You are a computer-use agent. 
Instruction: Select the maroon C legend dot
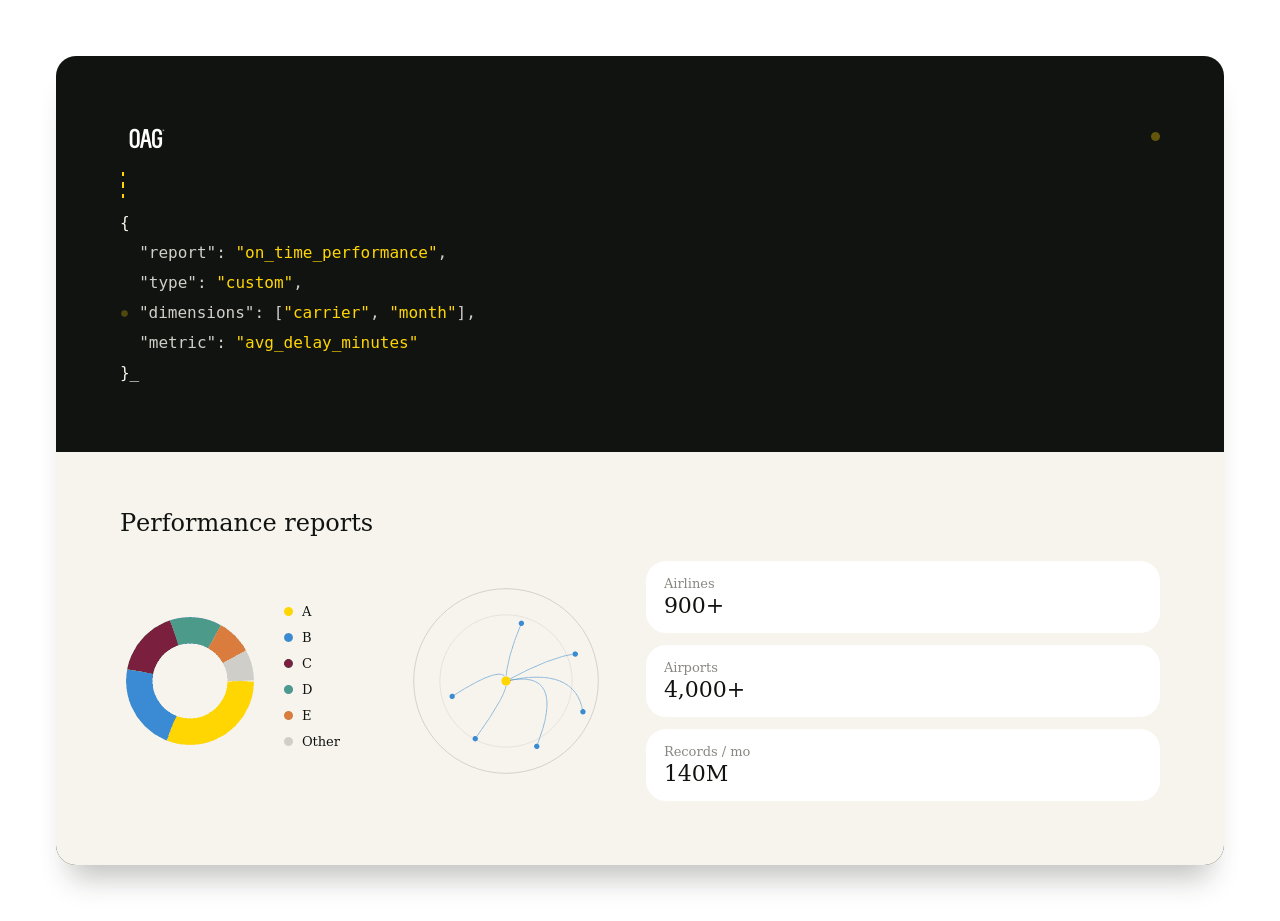point(288,663)
